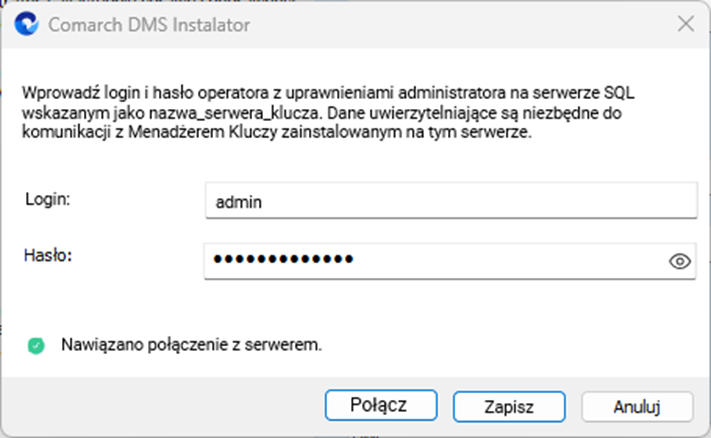Click the "Menadżerem Kluczy" text in the description

(x=203, y=132)
